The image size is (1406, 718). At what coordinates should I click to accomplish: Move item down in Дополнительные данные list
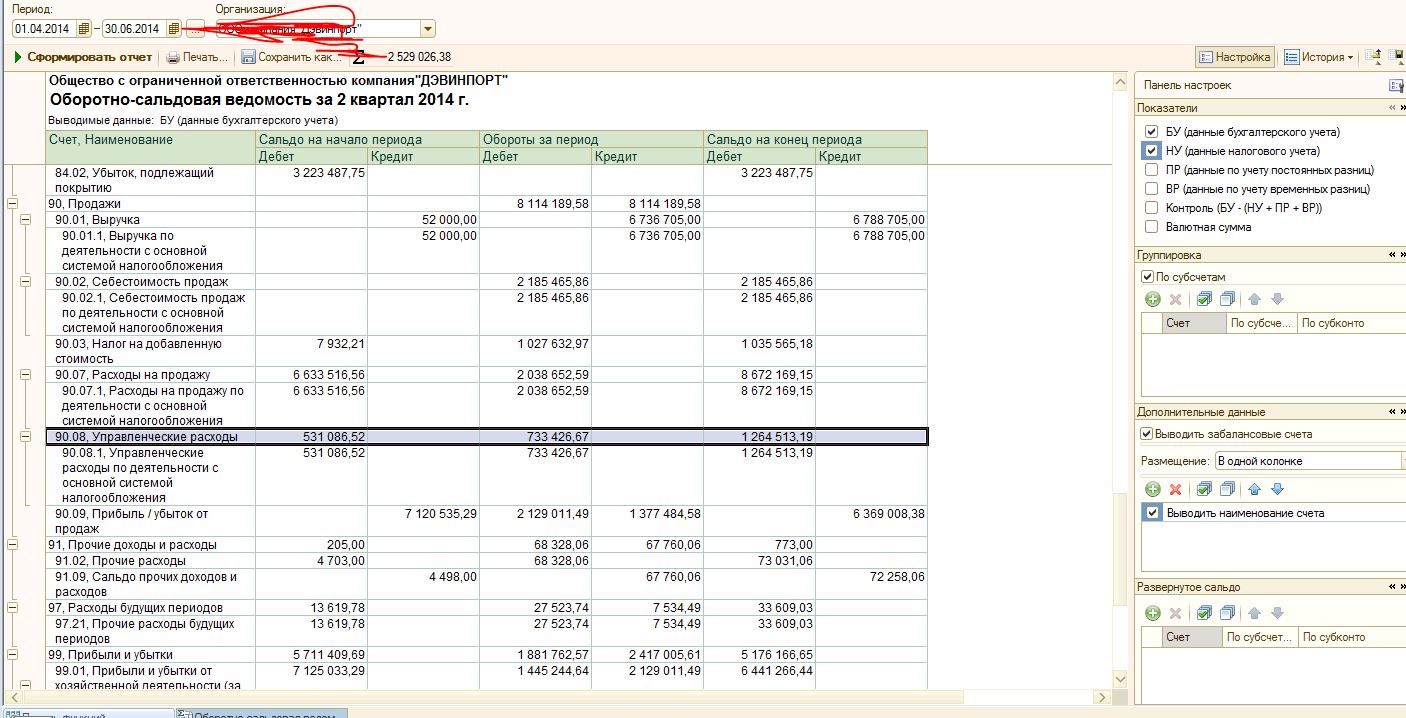[x=1277, y=489]
